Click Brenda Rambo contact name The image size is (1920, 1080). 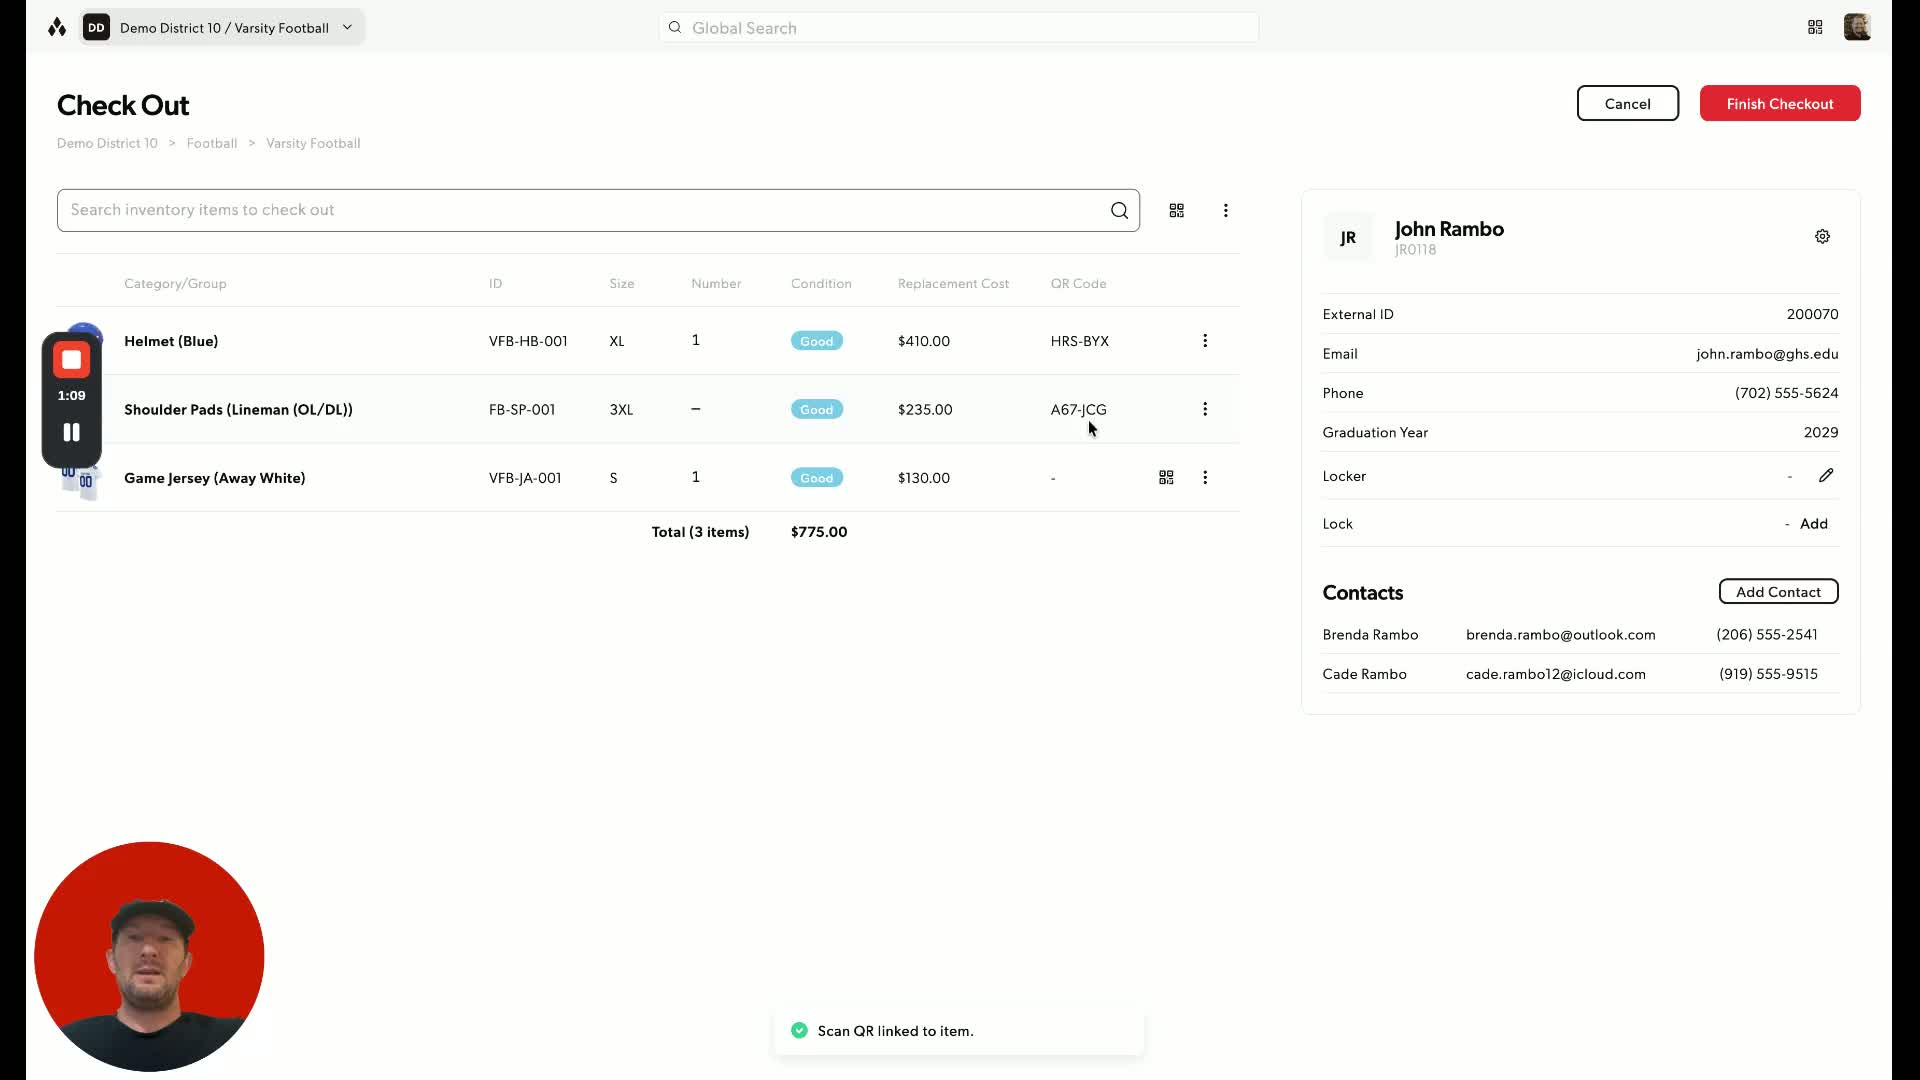coord(1370,635)
